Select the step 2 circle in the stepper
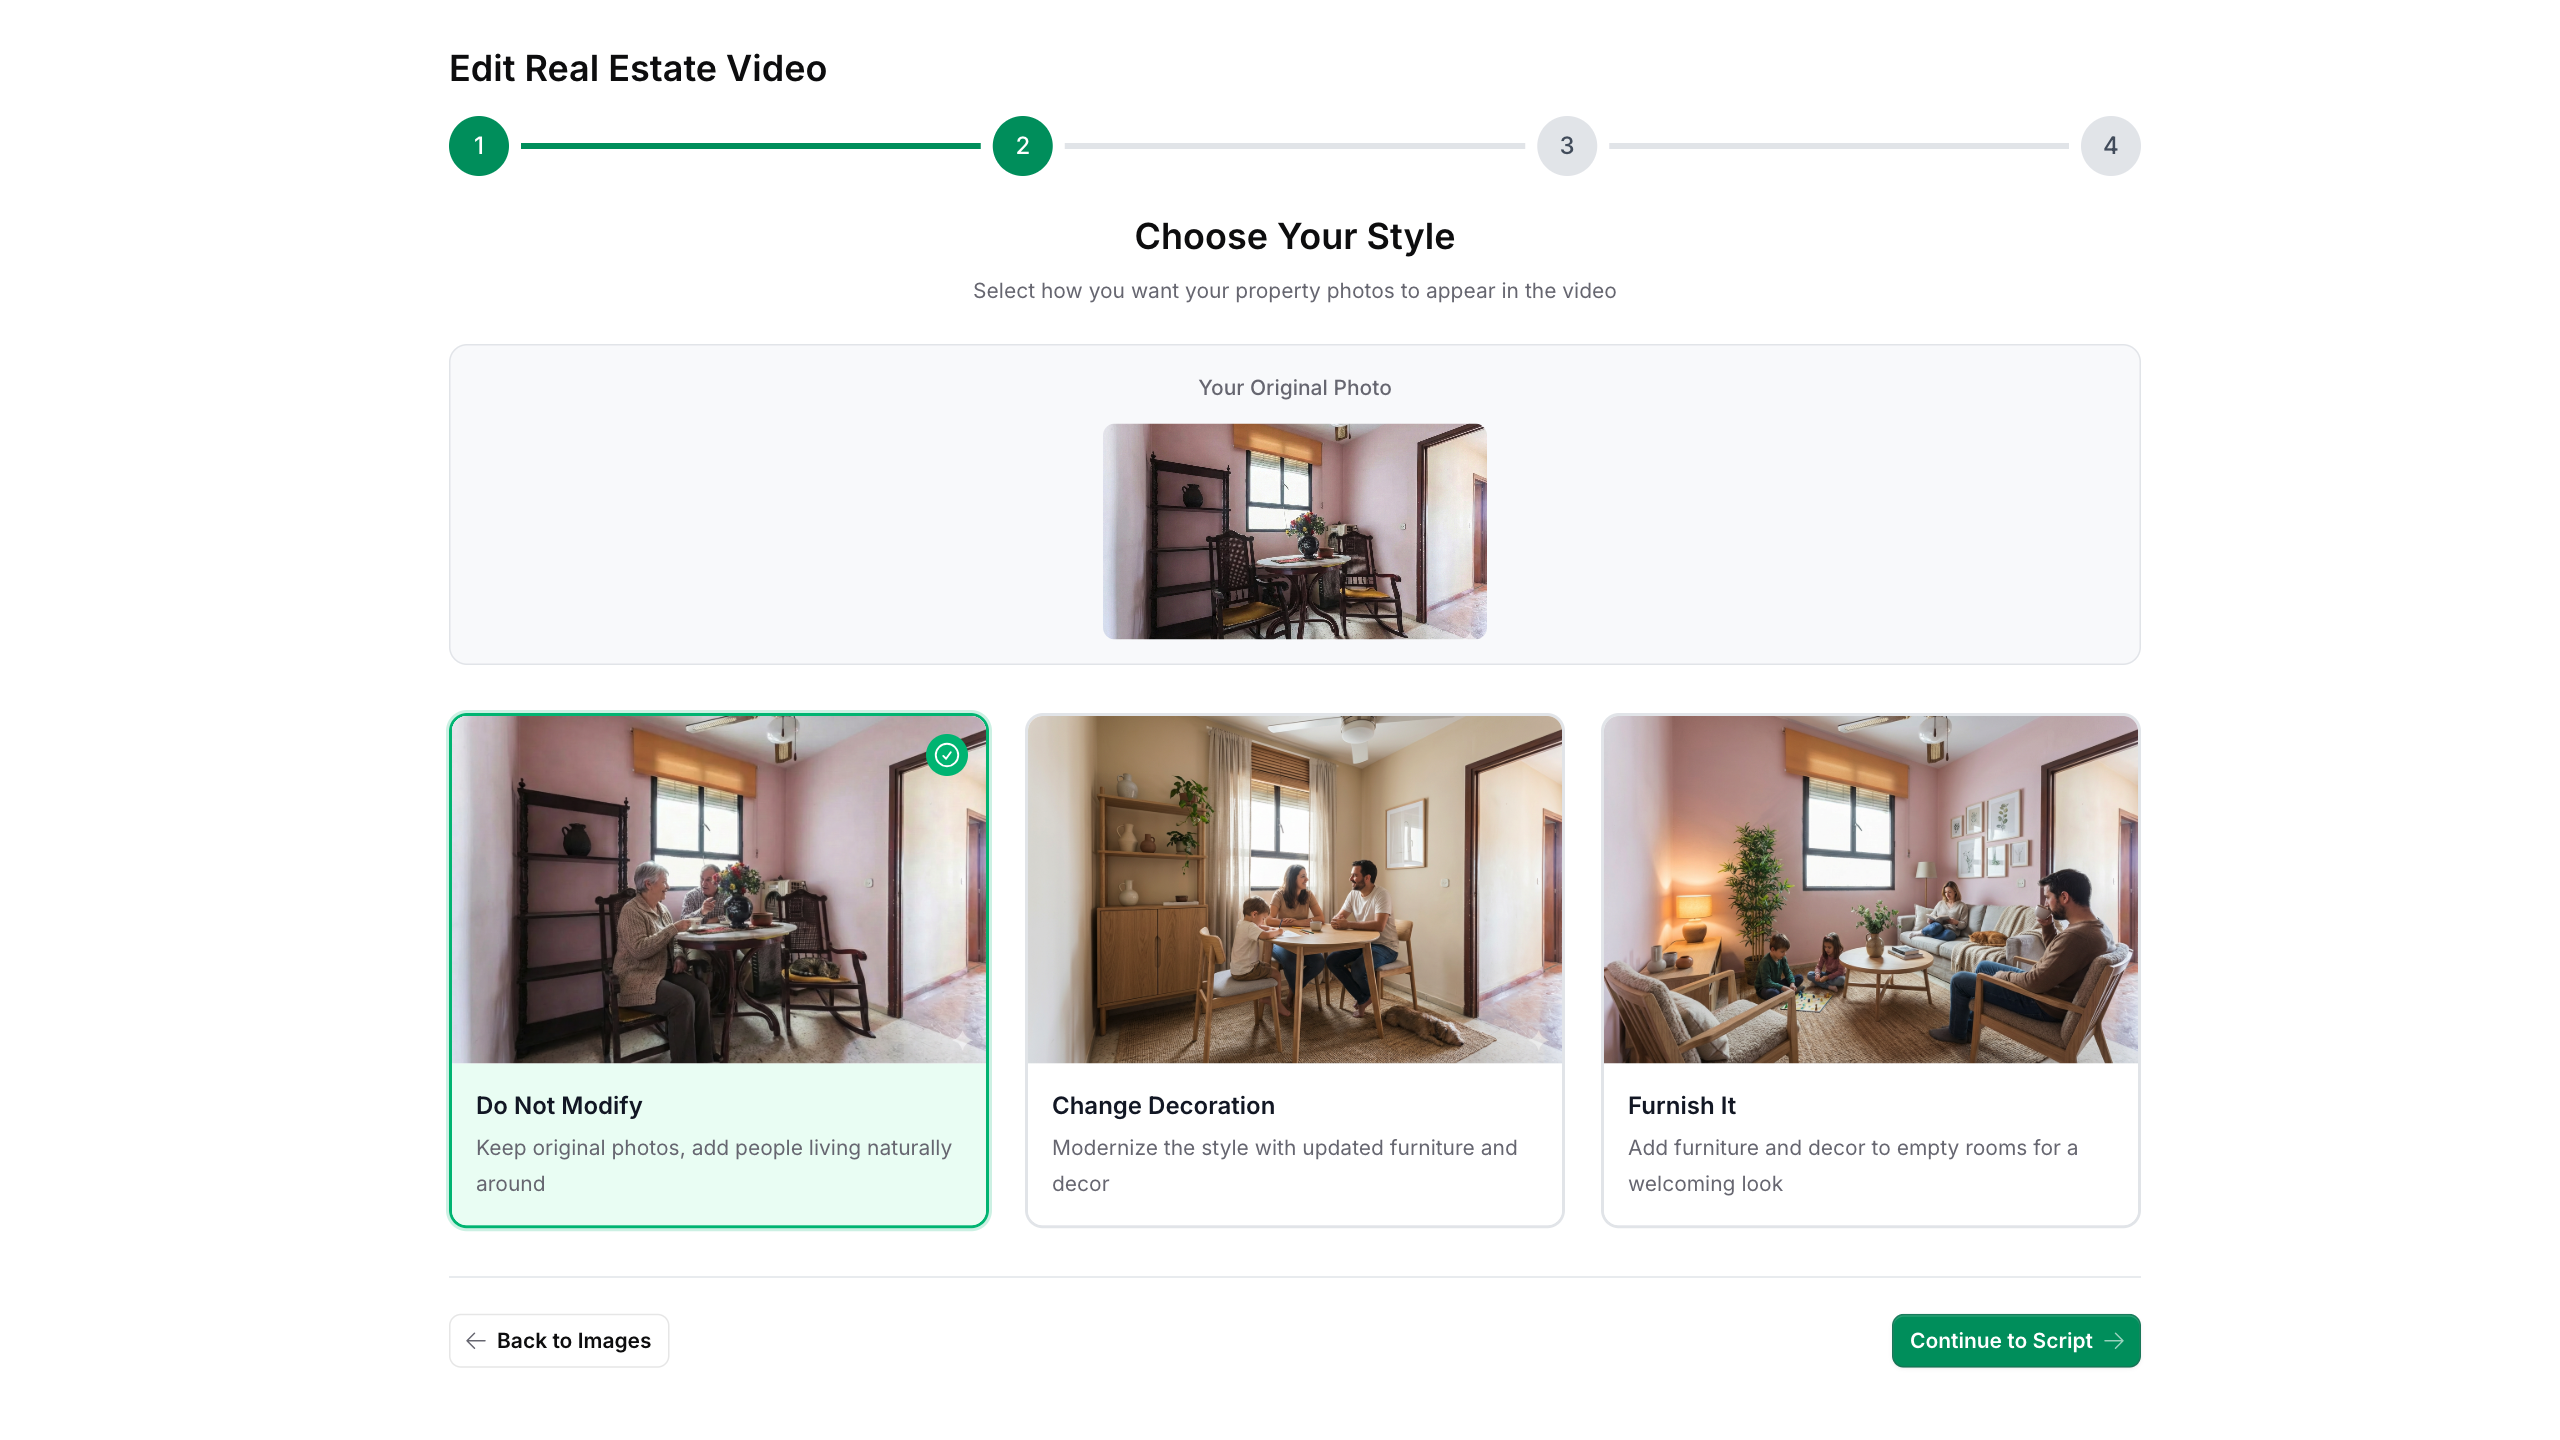Viewport: 2560px width, 1440px height. 1022,146
